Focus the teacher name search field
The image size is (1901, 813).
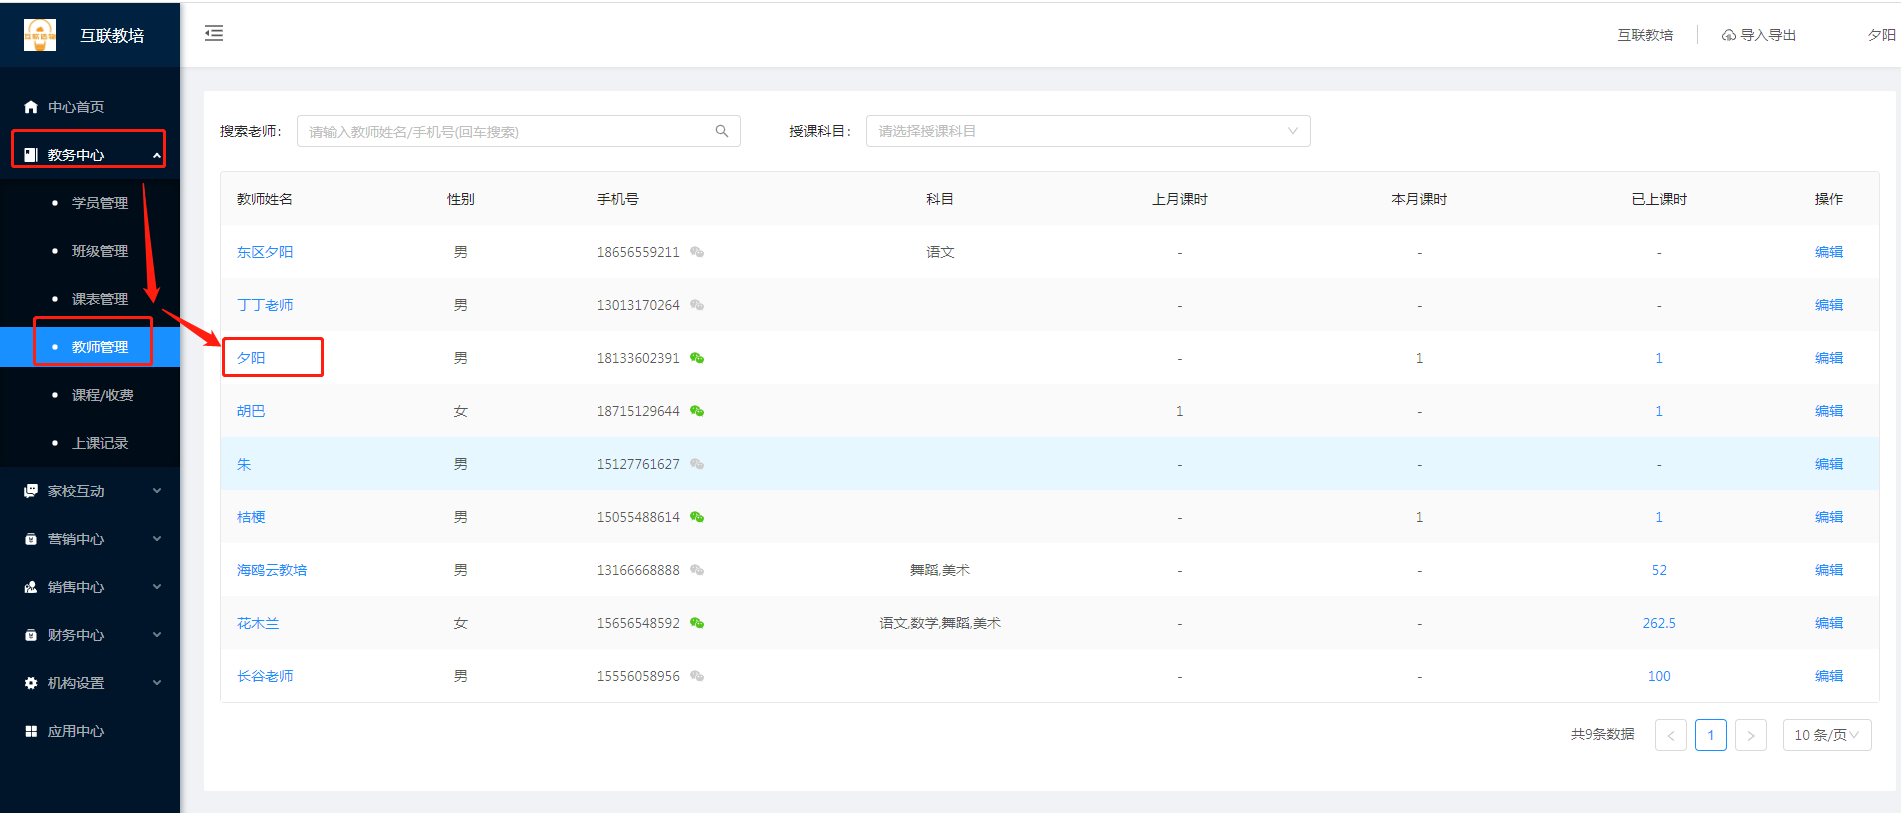519,131
